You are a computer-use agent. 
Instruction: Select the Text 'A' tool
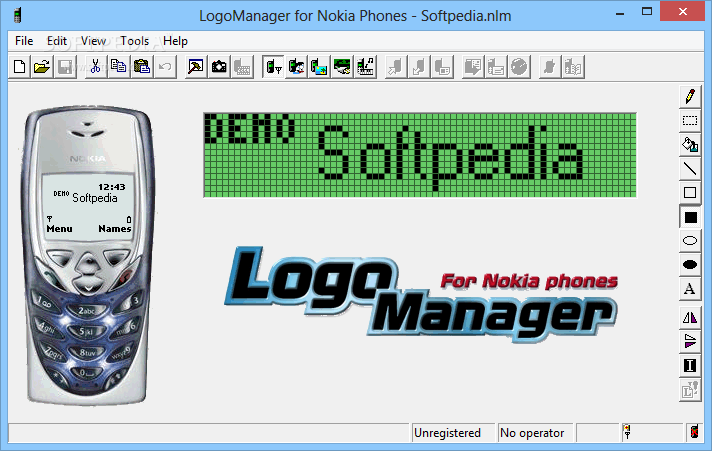pos(690,289)
